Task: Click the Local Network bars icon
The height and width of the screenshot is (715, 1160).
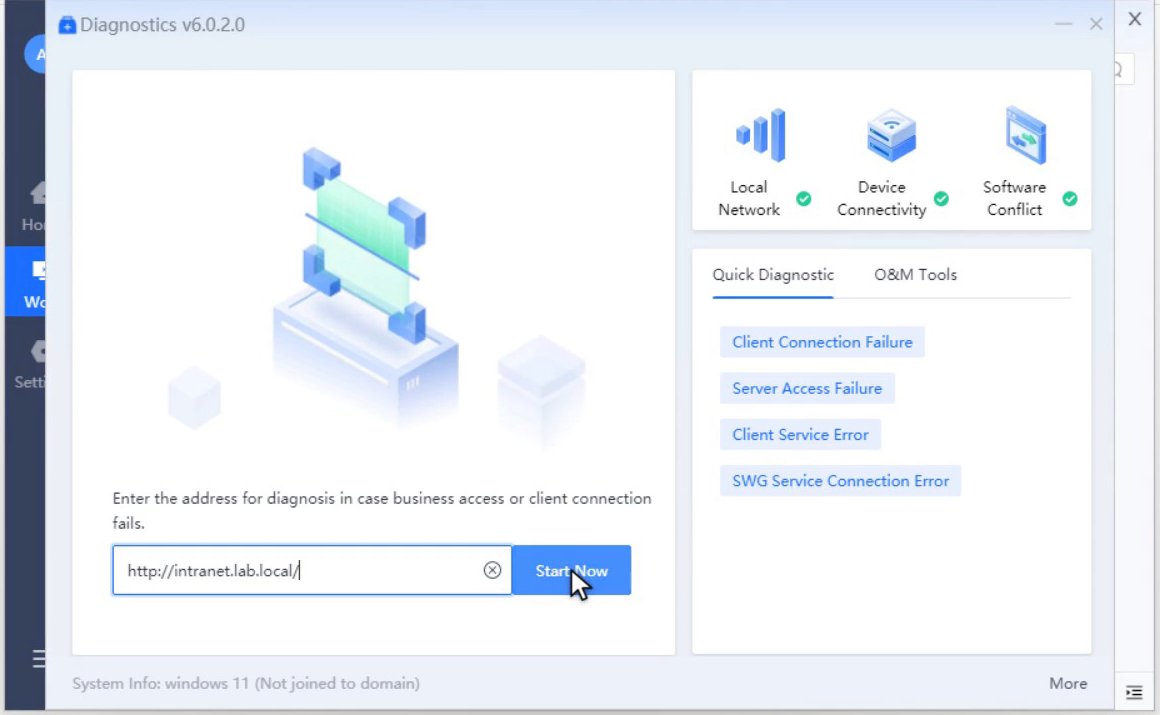Action: coord(761,135)
